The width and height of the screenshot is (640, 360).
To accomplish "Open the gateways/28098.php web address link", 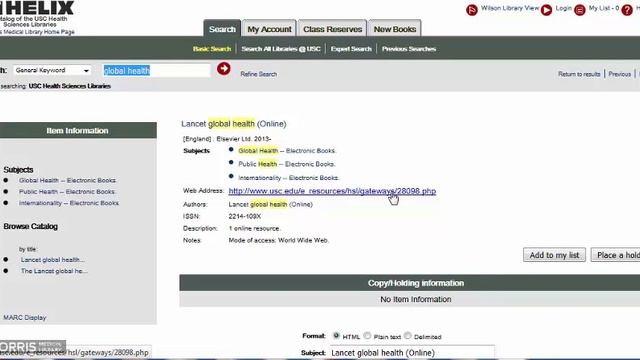I will tap(332, 191).
